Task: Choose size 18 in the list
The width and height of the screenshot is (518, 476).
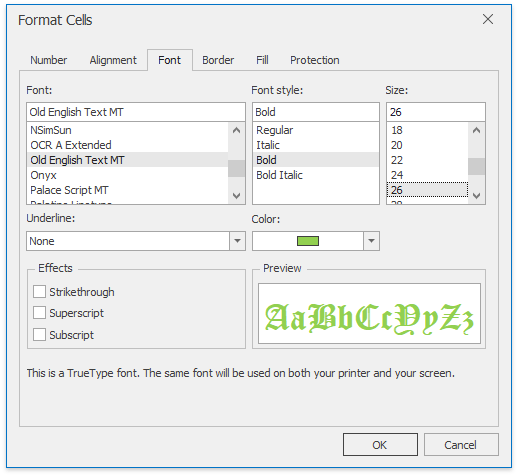Action: coord(428,130)
